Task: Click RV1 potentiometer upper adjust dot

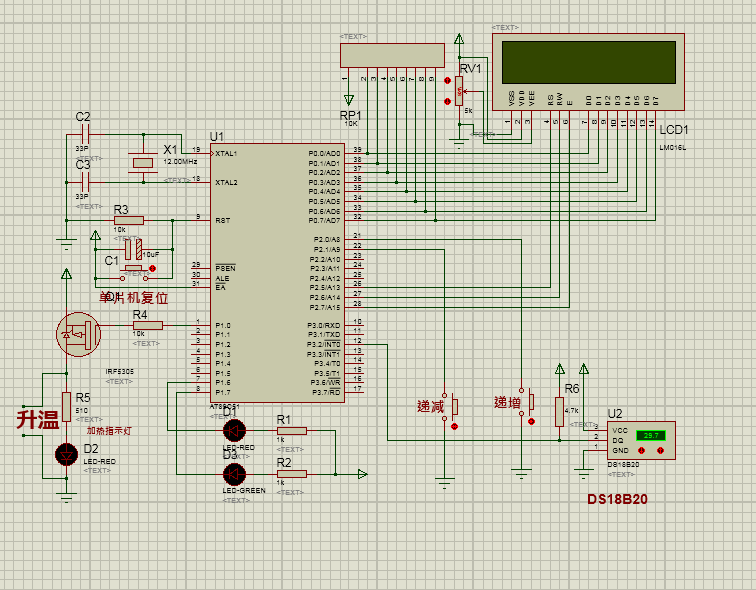Action: pos(447,82)
